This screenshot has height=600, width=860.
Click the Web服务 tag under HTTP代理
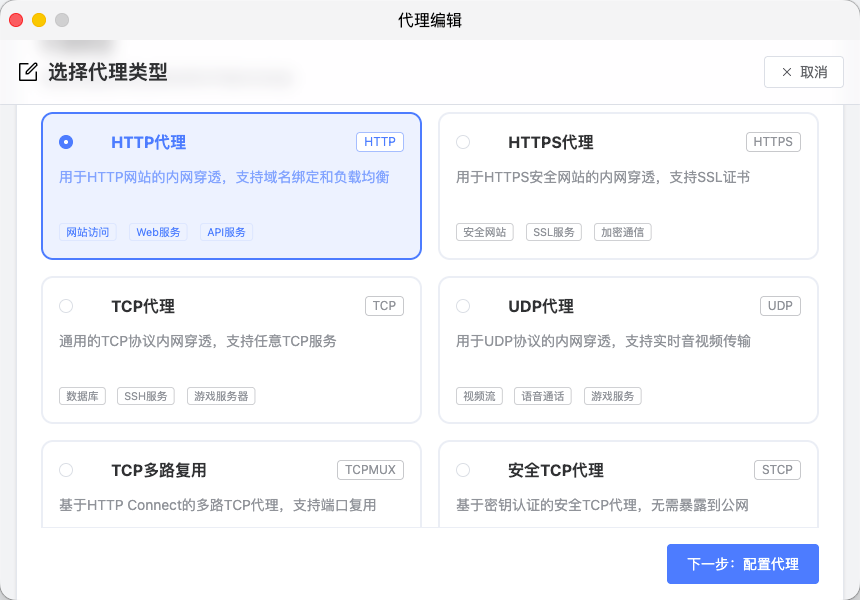pos(158,231)
